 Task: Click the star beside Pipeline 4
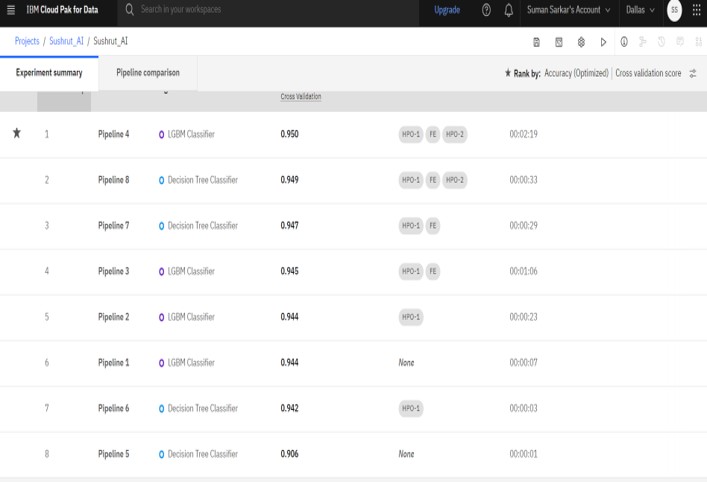17,133
